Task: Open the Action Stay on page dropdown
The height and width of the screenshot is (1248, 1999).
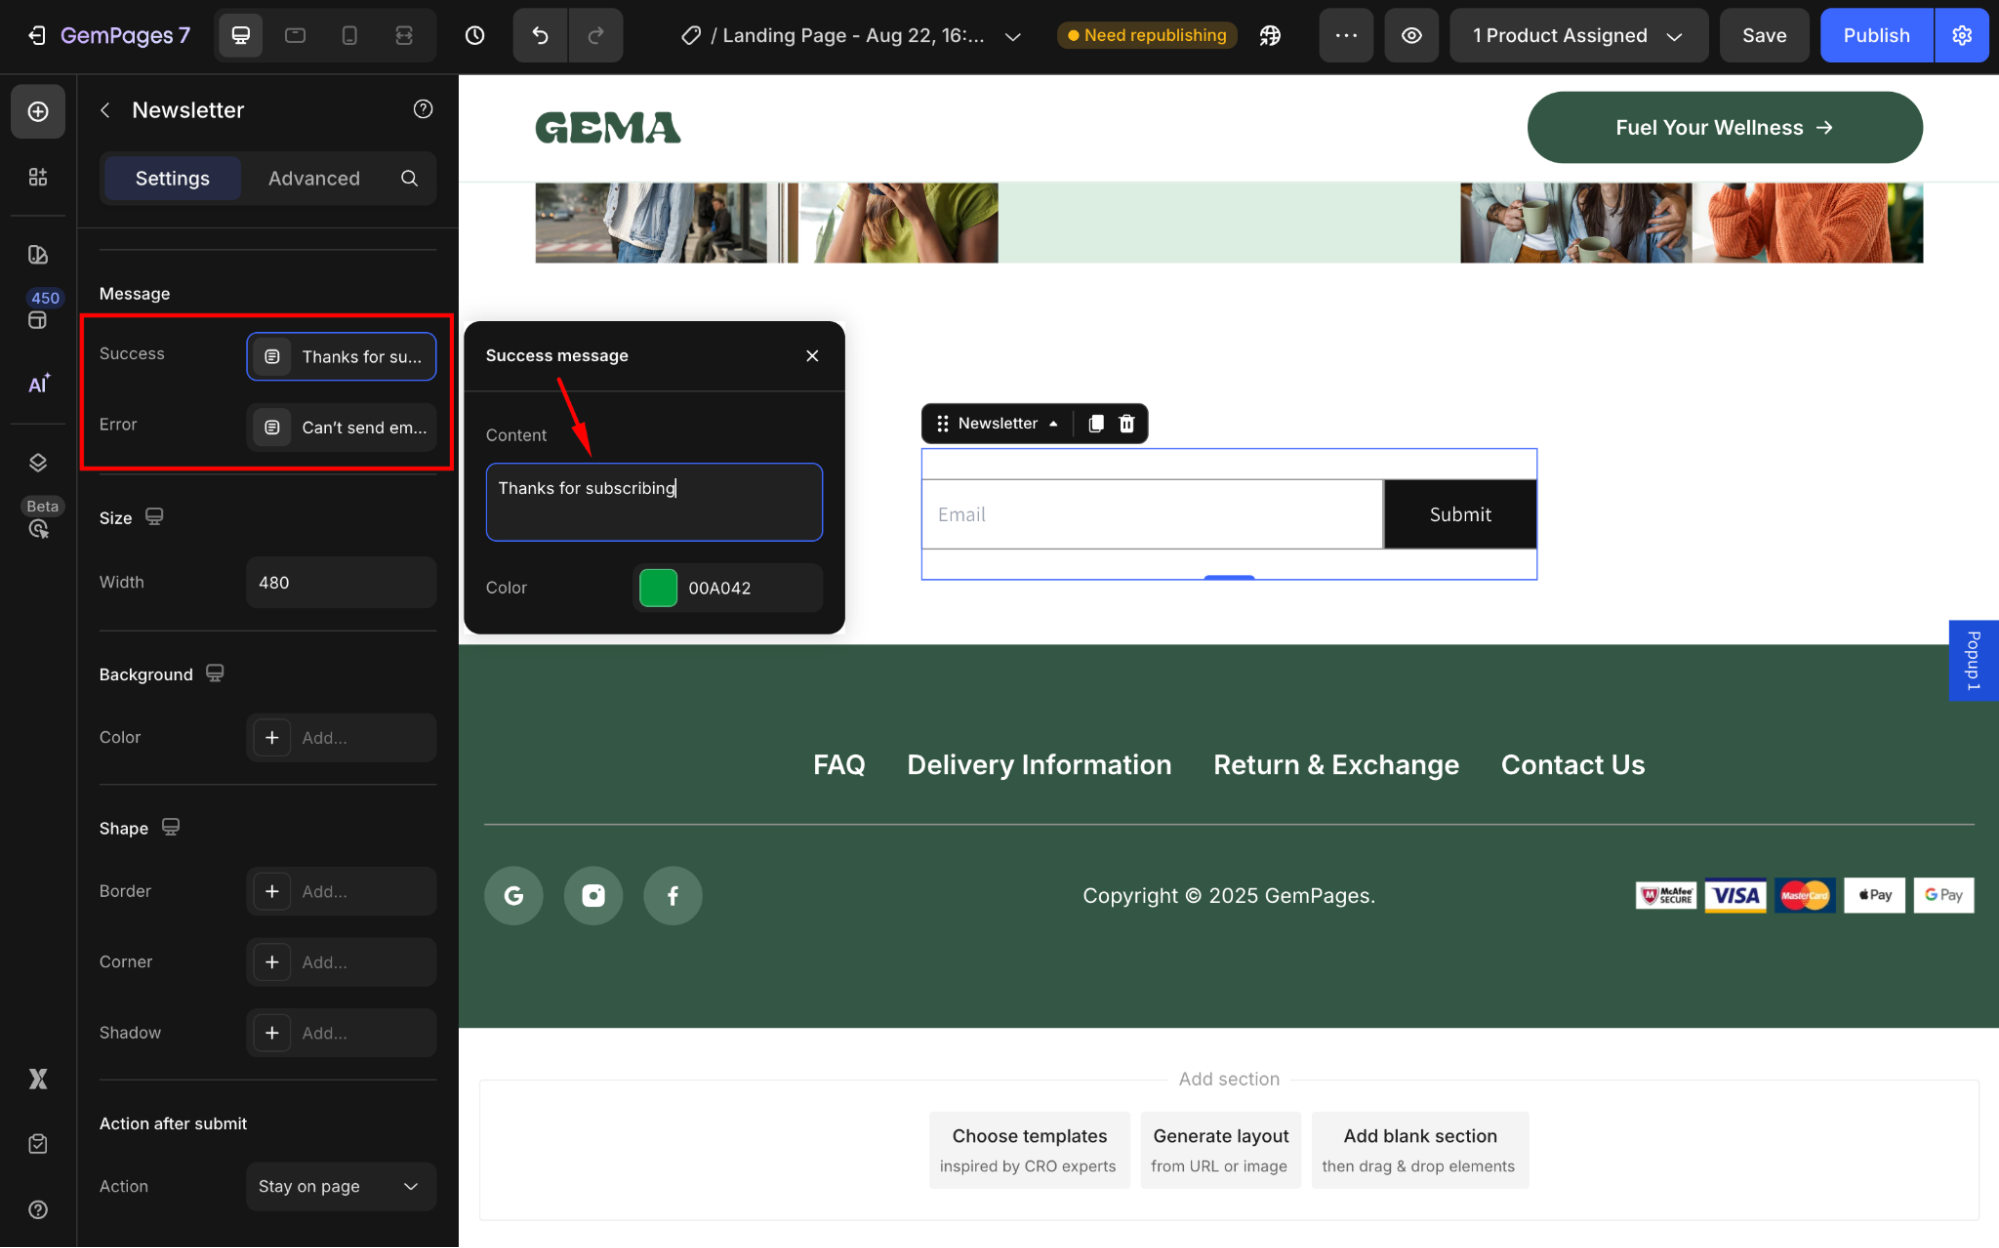Action: 340,1186
